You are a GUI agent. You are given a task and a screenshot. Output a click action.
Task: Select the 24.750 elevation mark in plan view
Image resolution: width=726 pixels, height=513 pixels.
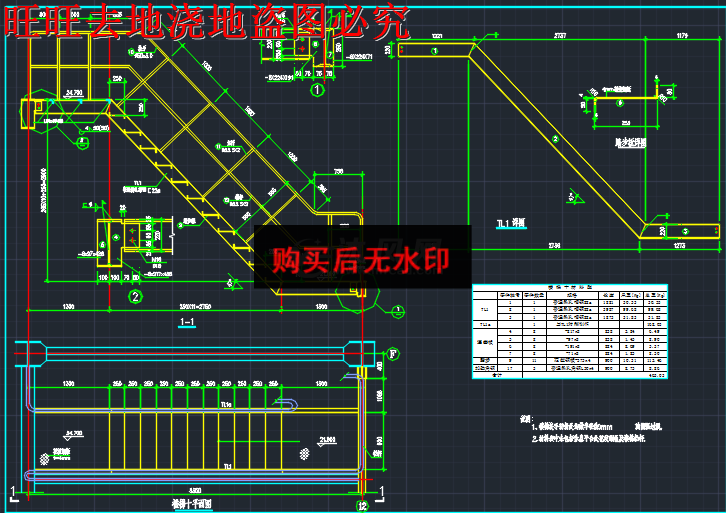pyautogui.click(x=74, y=433)
